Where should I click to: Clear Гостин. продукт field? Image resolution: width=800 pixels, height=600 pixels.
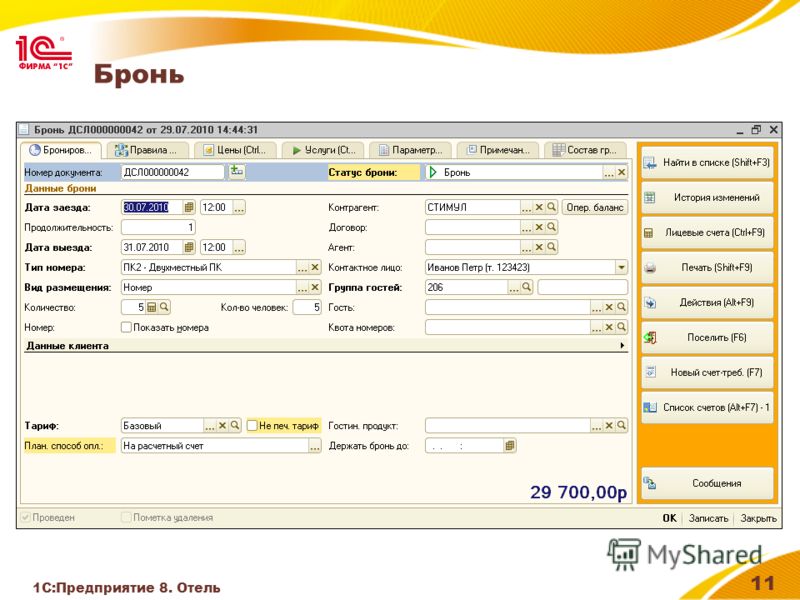609,425
